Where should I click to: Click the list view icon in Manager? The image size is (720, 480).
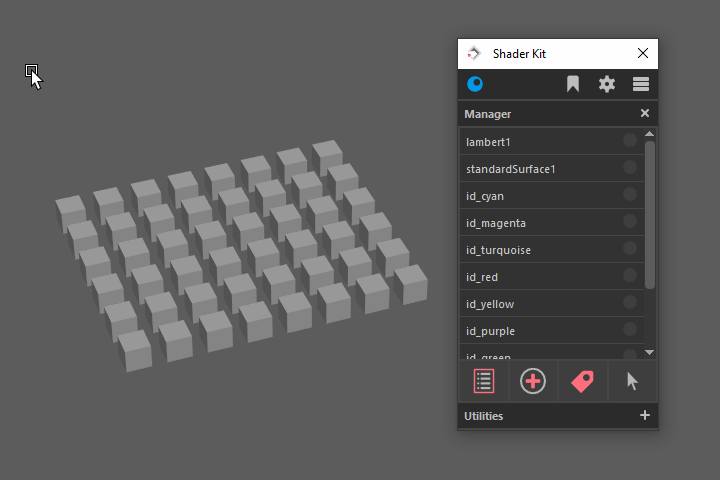click(484, 381)
